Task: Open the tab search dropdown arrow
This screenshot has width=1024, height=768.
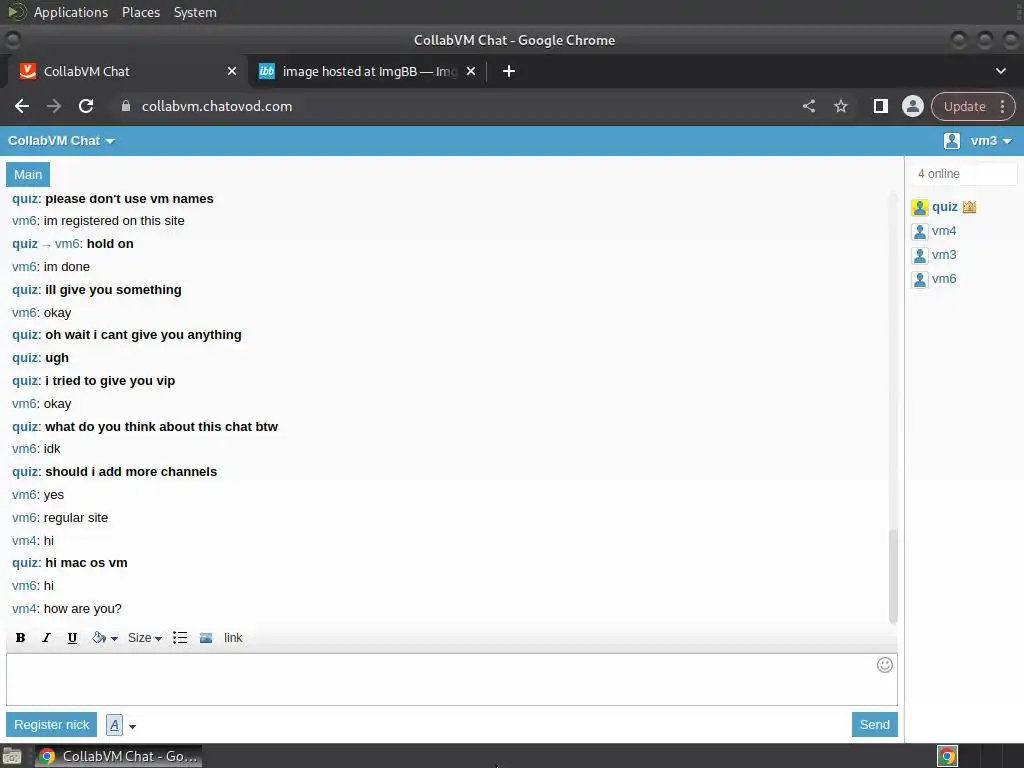Action: [1000, 71]
